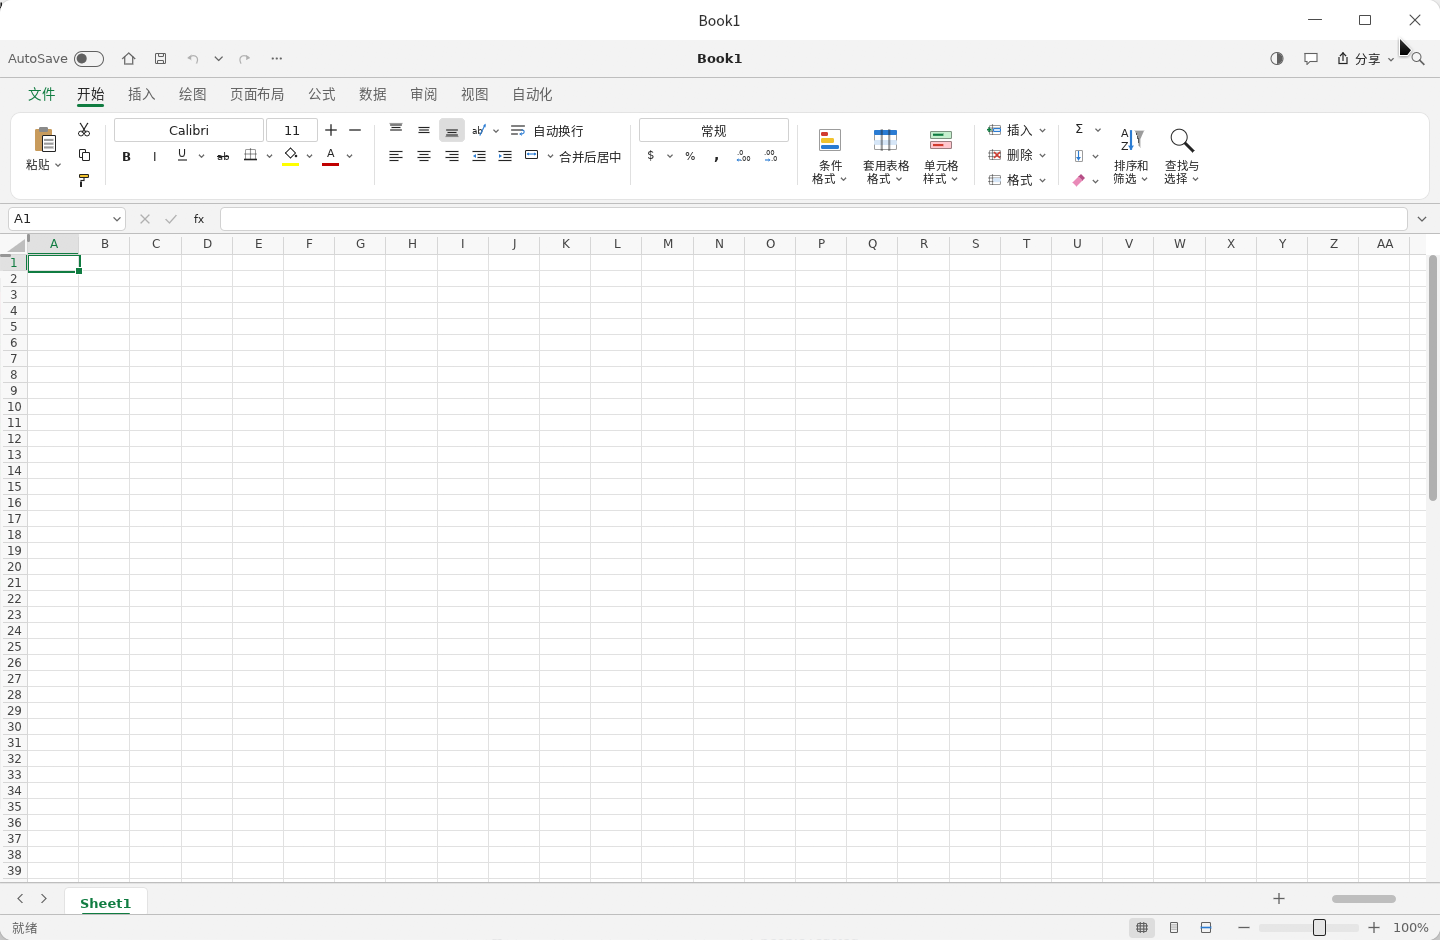Expand the 条件格式 menu
The width and height of the screenshot is (1440, 940).
pos(830,157)
